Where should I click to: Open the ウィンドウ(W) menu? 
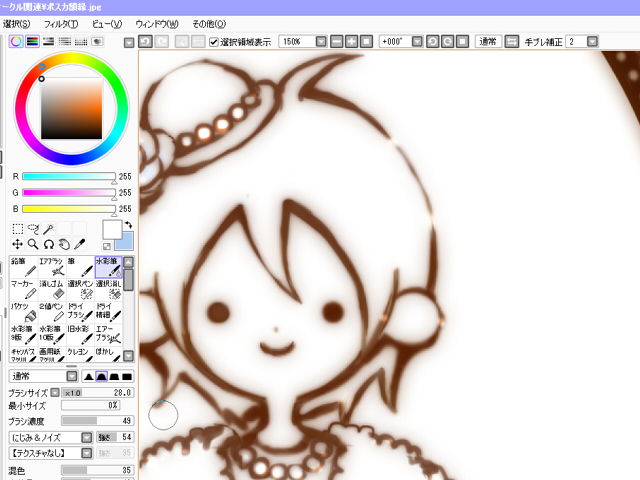pyautogui.click(x=157, y=24)
